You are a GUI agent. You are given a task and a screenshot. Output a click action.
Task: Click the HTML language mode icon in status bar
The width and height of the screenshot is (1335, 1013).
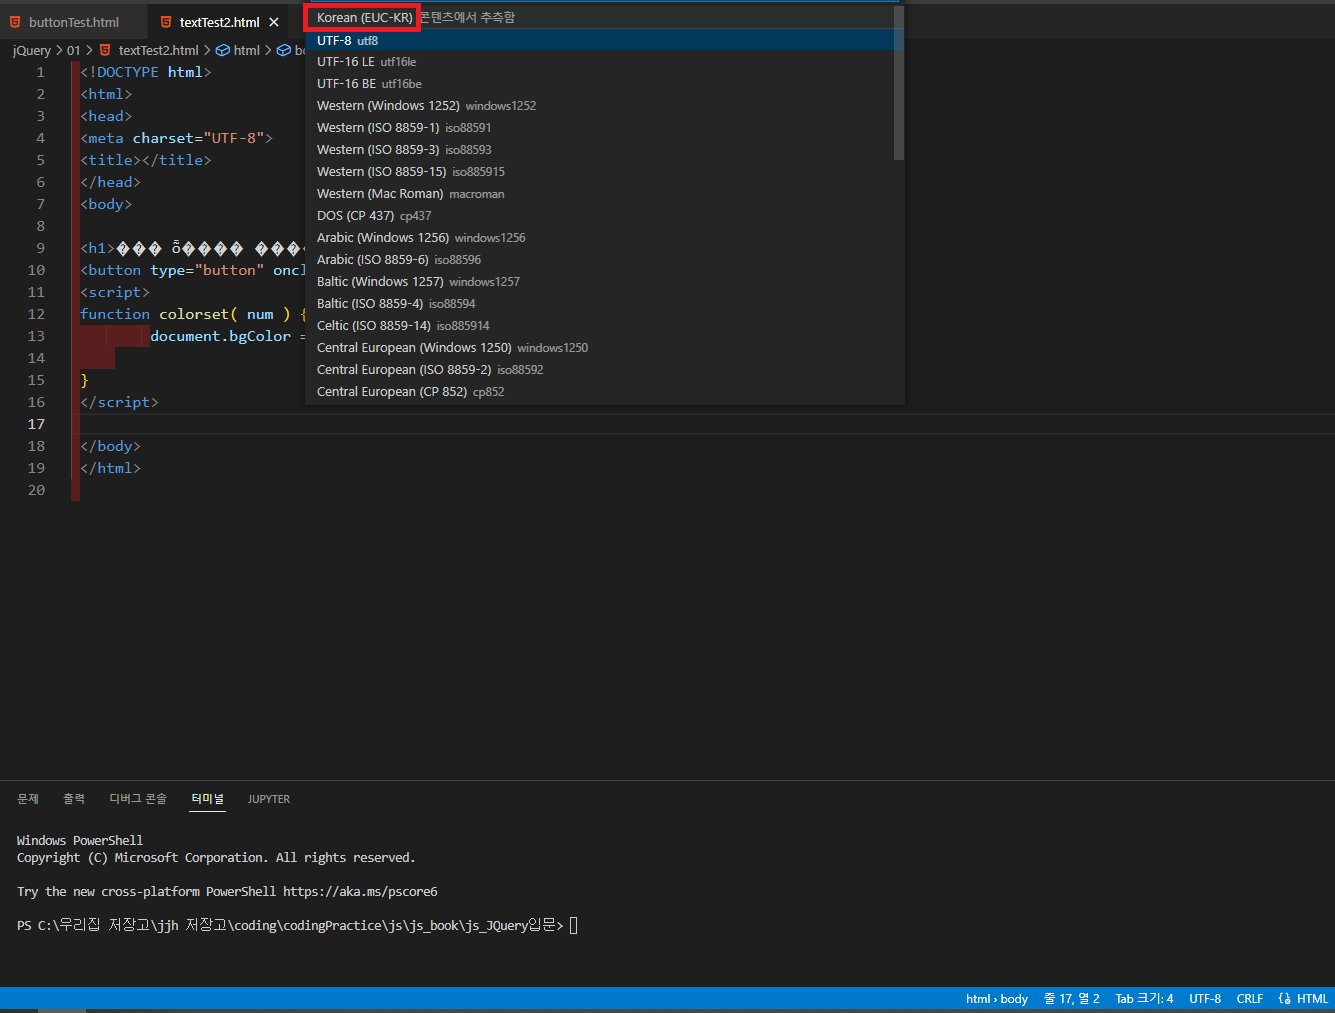click(1285, 998)
